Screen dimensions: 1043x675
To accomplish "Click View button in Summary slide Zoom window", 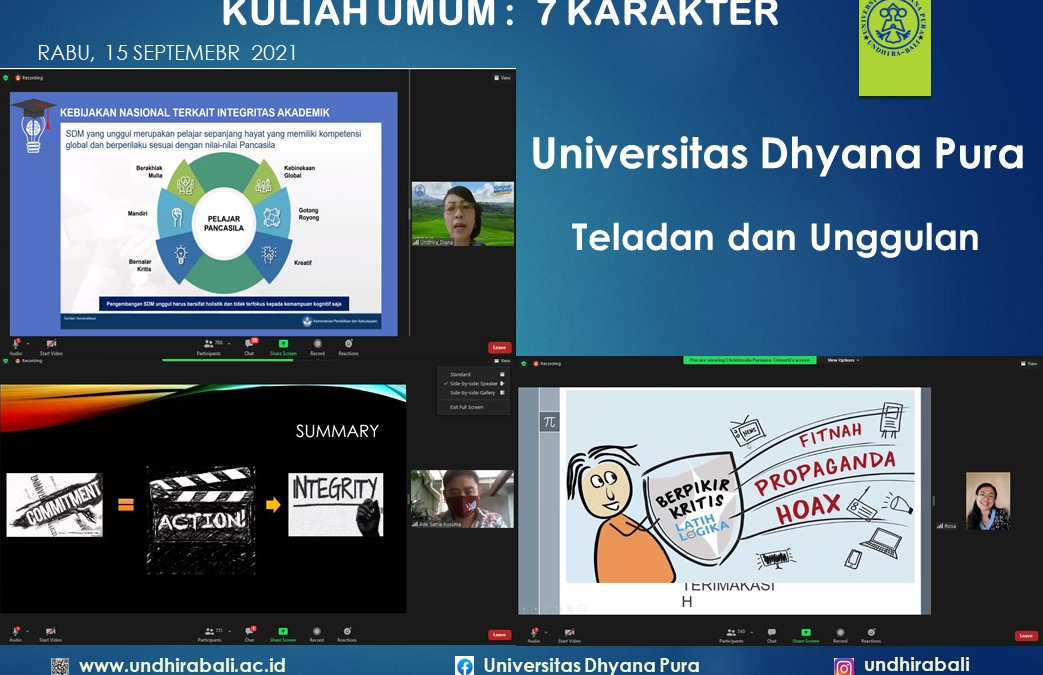I will click(503, 360).
